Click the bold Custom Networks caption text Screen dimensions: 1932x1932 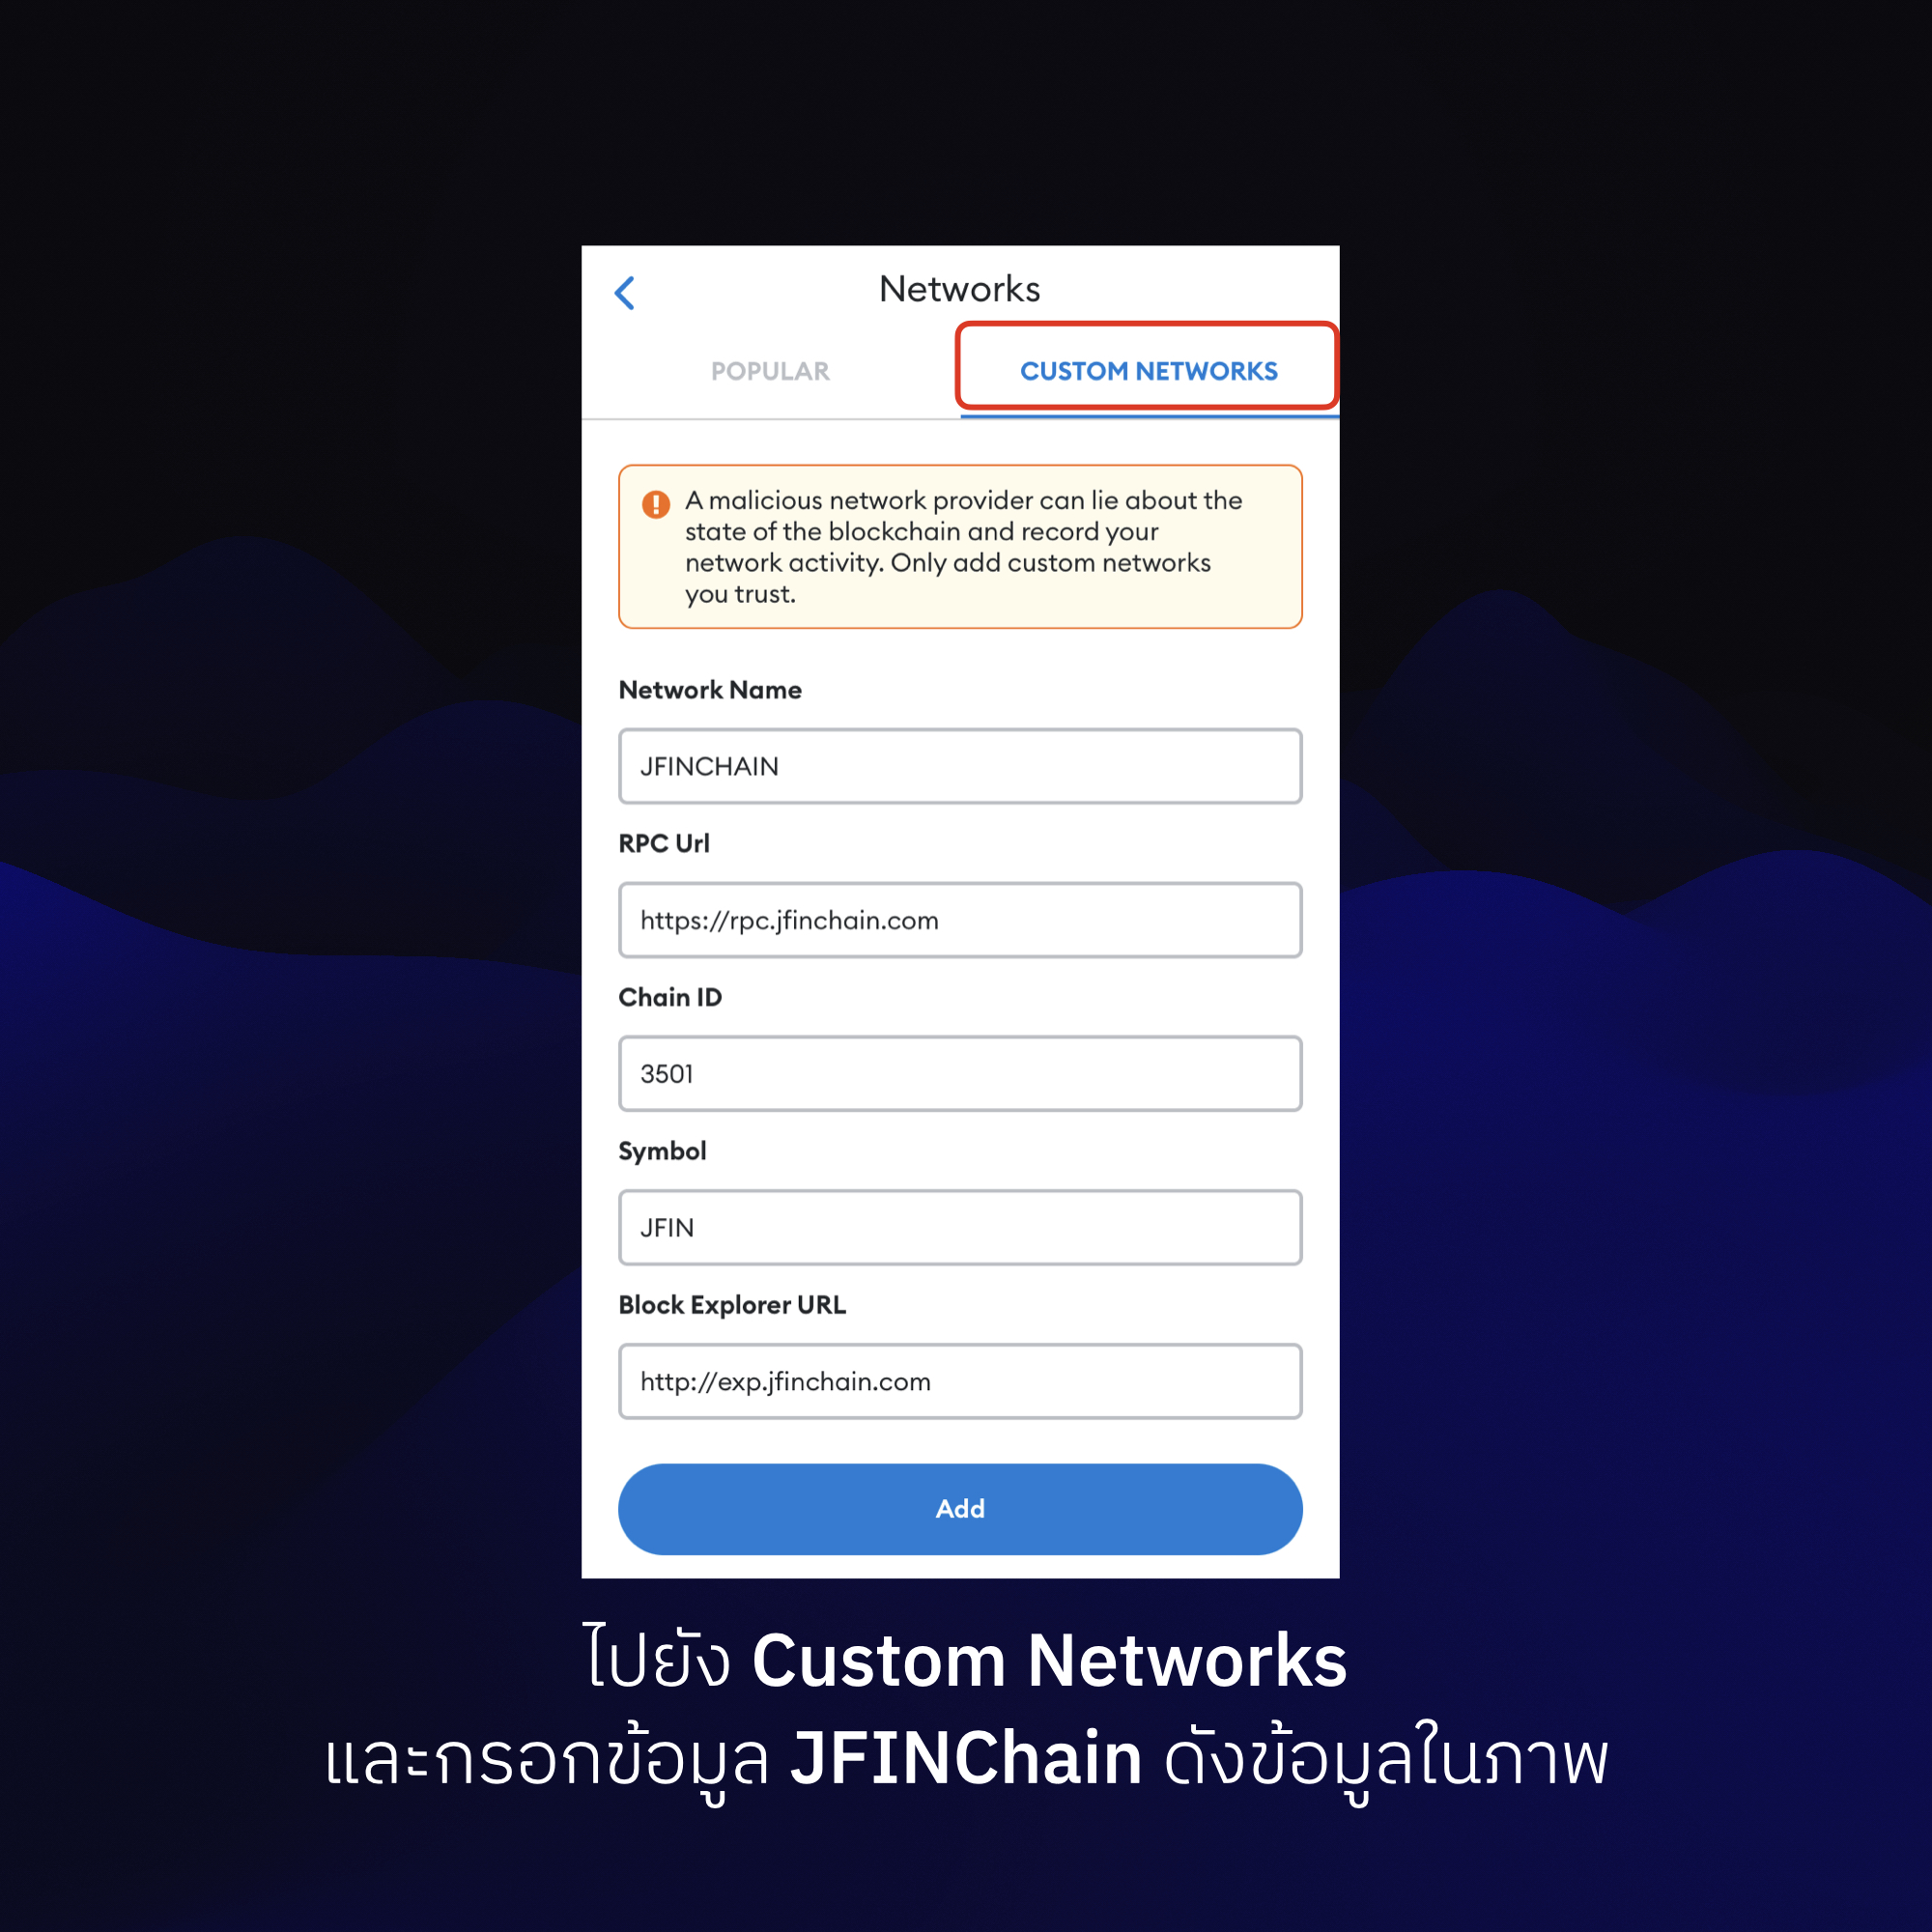[x=1049, y=1661]
